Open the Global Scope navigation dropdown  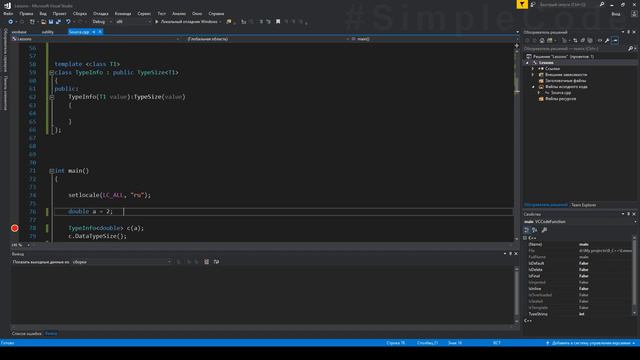pyautogui.click(x=268, y=39)
